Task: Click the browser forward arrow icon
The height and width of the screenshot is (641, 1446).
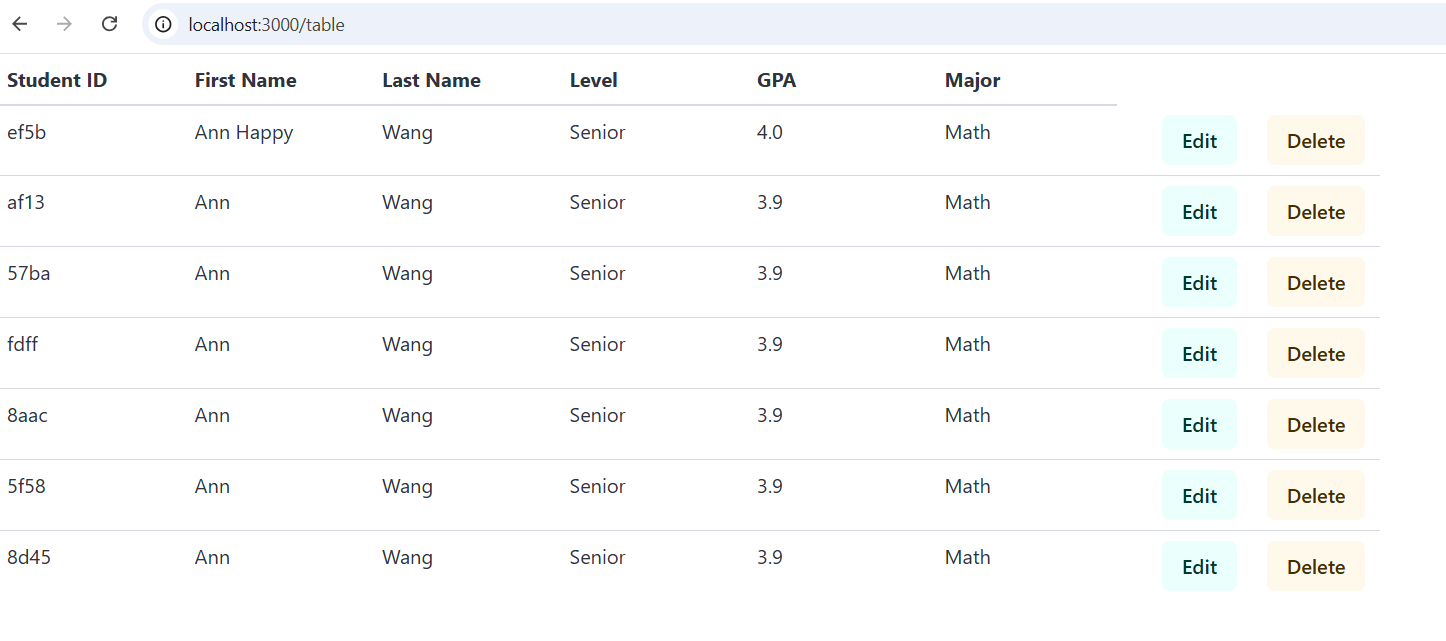Action: point(65,24)
